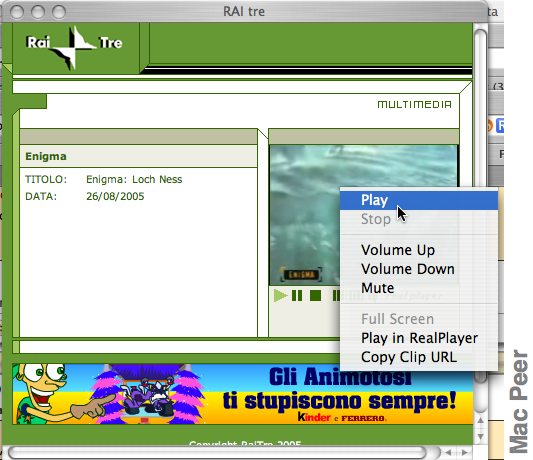Screen dimensions: 533x460
Task: Click the pause icon below the video
Action: click(297, 295)
